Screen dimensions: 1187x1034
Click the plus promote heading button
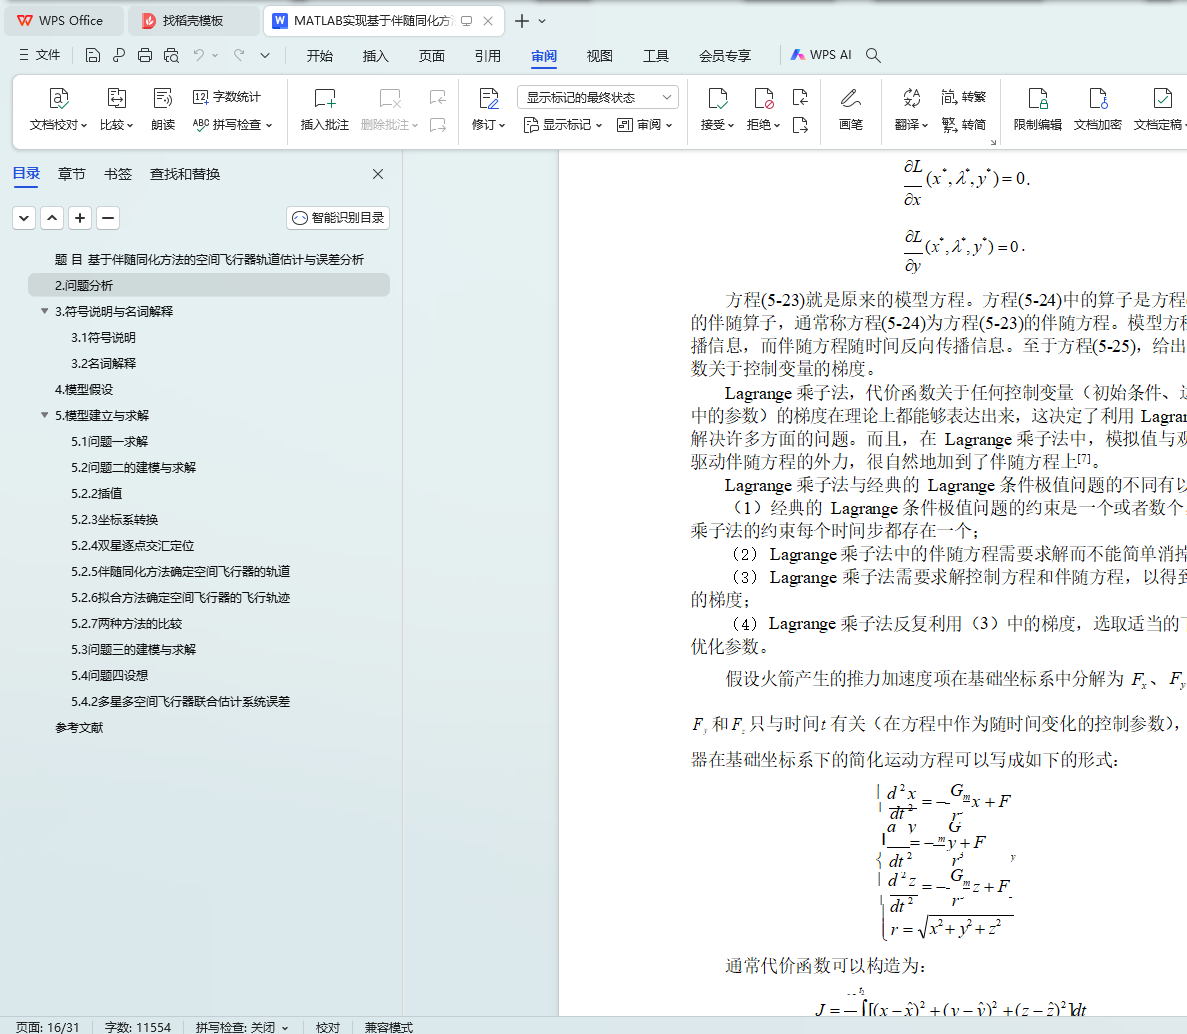pyautogui.click(x=80, y=218)
